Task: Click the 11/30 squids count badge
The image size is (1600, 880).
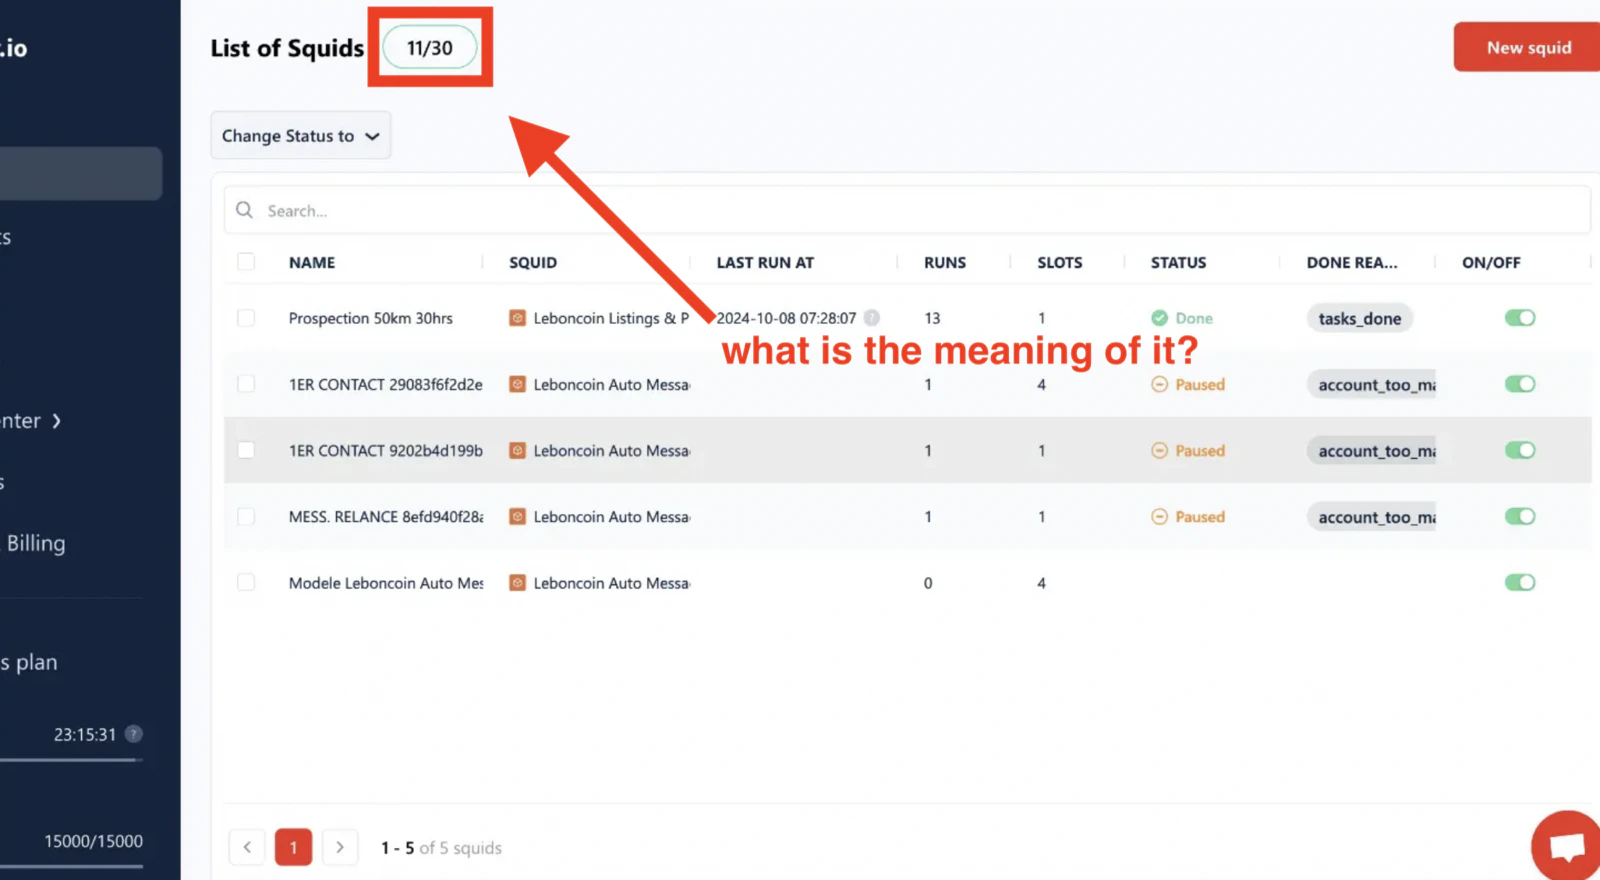Action: (430, 47)
